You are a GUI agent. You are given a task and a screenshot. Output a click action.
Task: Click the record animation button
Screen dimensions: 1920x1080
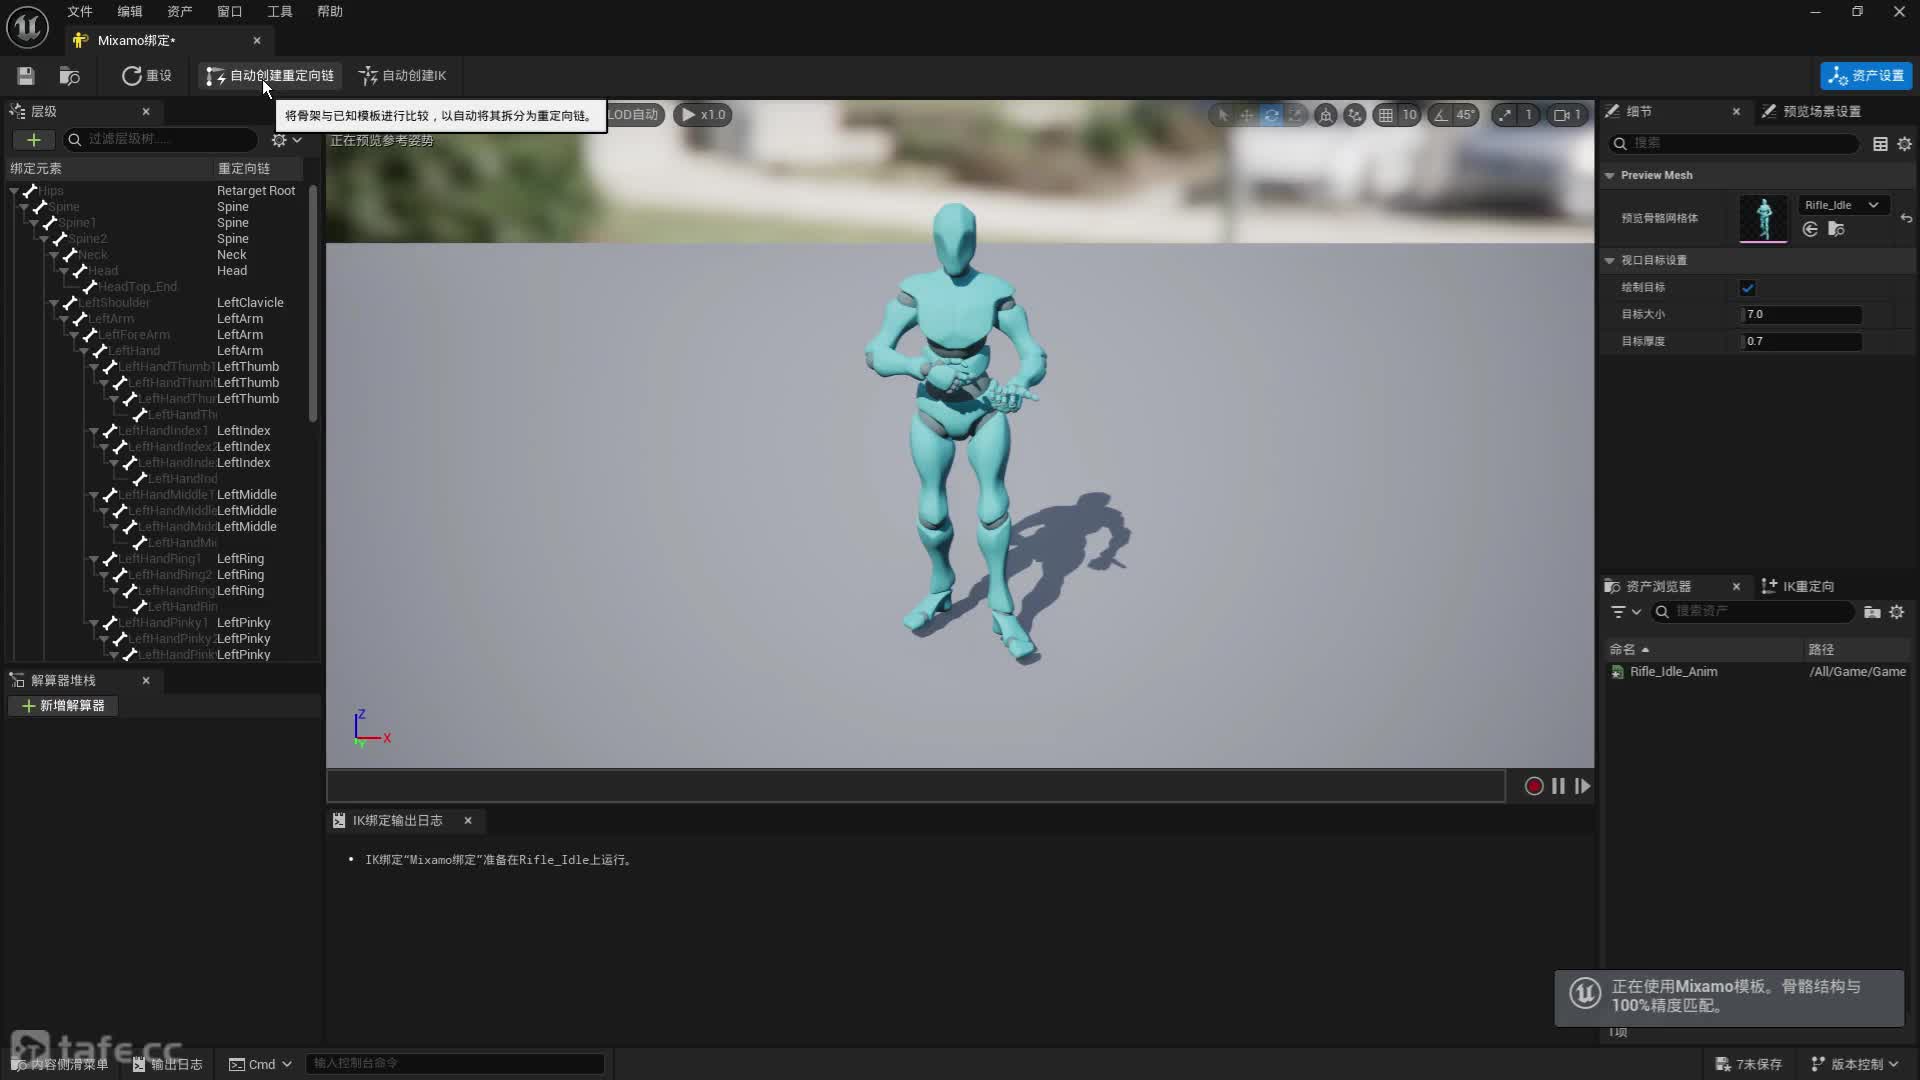coord(1533,787)
